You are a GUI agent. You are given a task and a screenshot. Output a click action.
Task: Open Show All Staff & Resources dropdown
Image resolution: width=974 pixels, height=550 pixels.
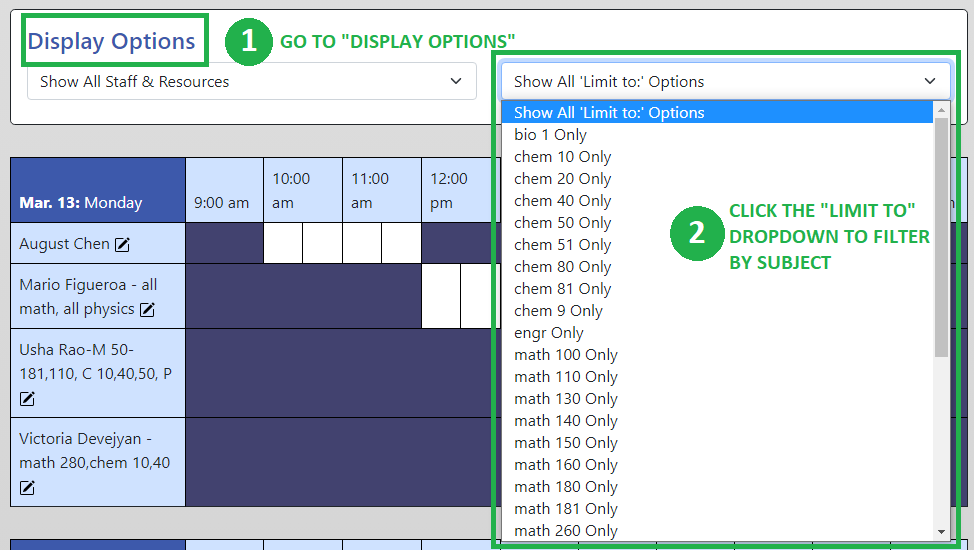coord(252,81)
